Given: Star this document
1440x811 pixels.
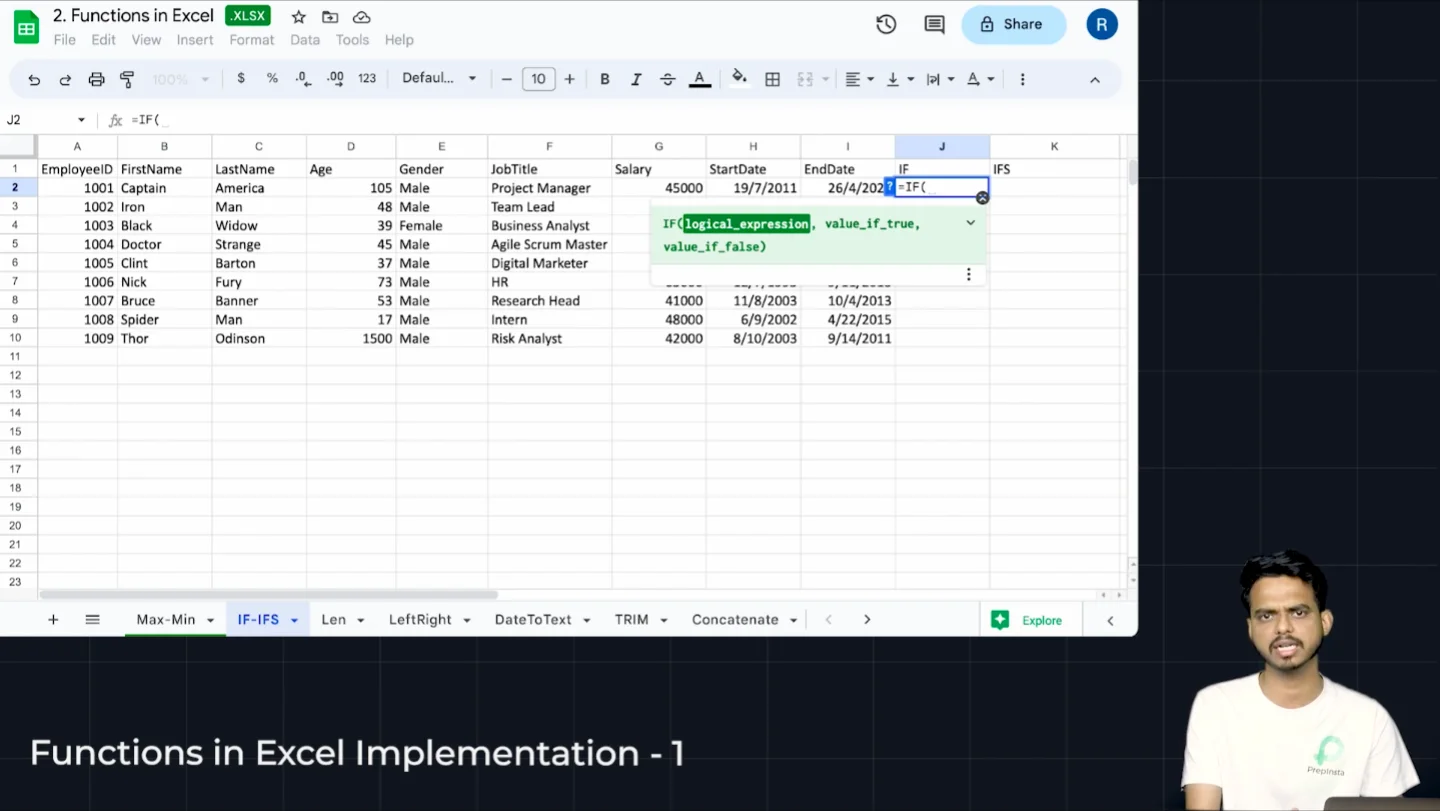Looking at the screenshot, I should tap(298, 17).
